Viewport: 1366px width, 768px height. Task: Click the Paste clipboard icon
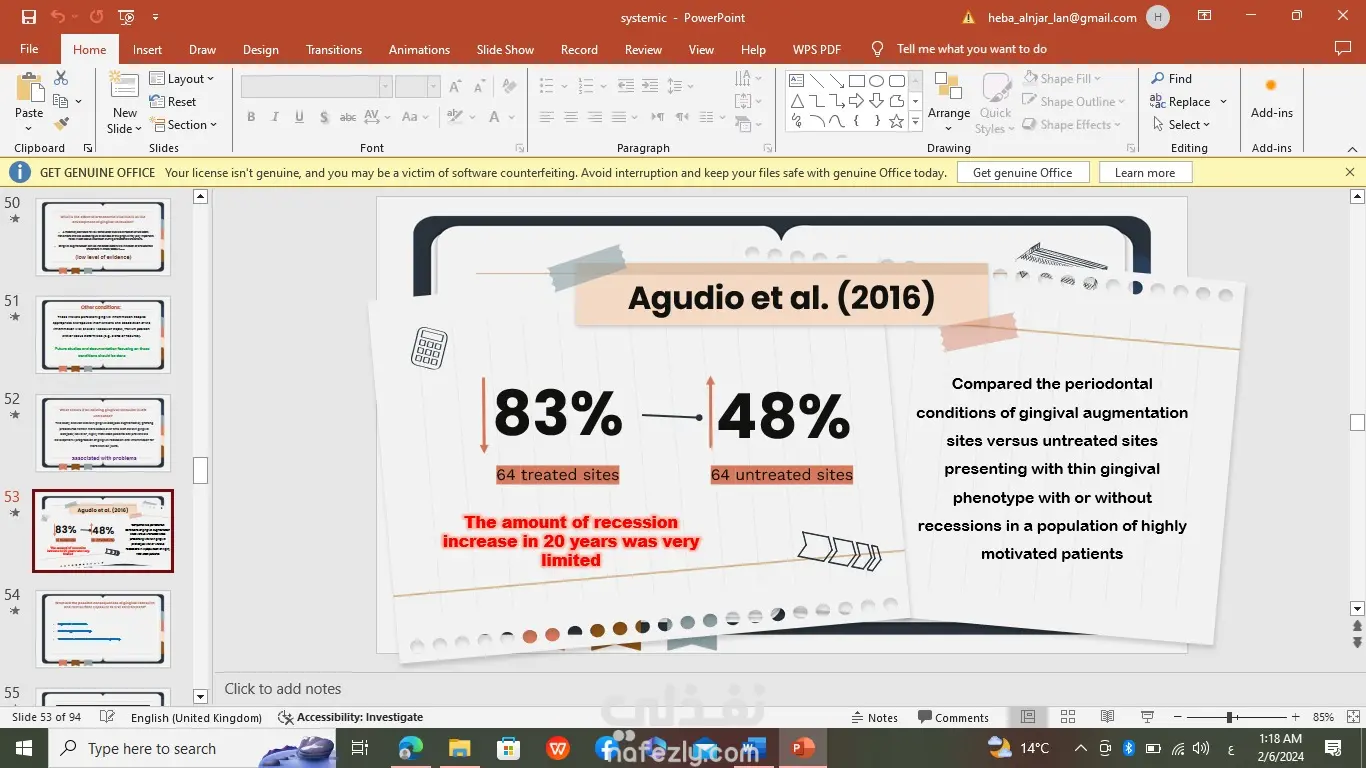point(29,88)
